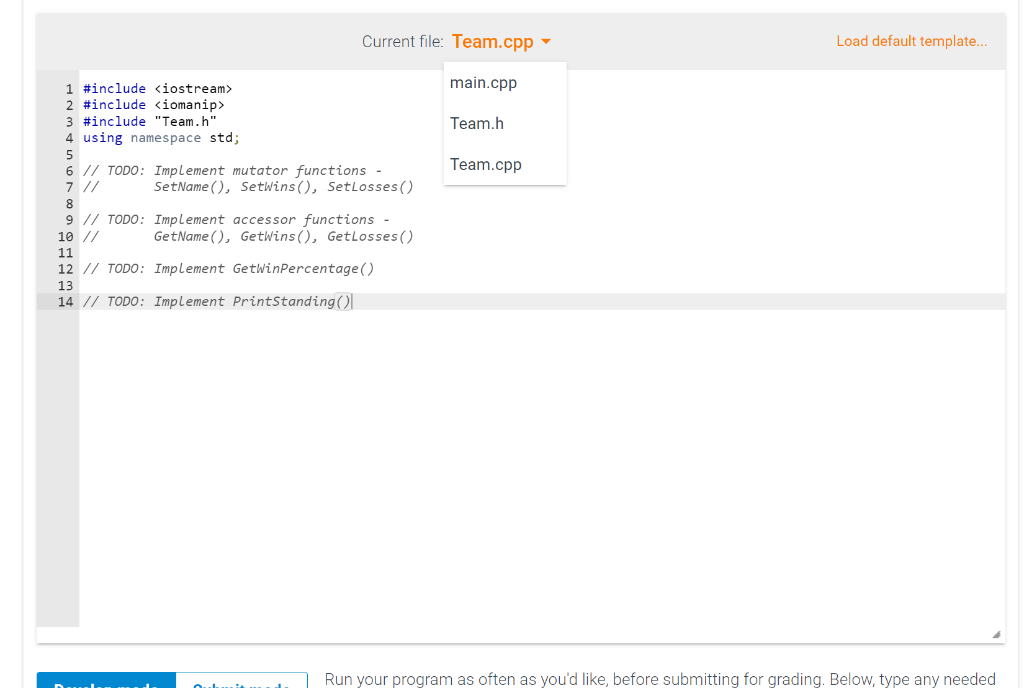Click on the '#include <iostream>' line
1024x688 pixels.
tap(157, 89)
